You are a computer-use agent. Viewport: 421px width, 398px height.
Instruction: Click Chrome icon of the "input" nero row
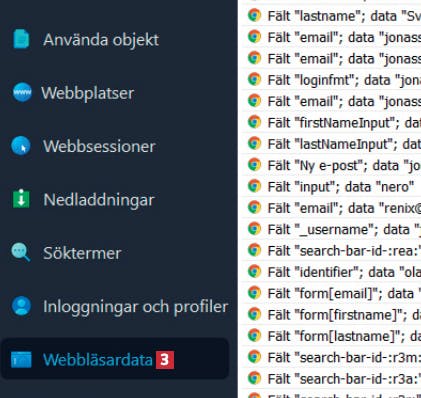coord(254,186)
